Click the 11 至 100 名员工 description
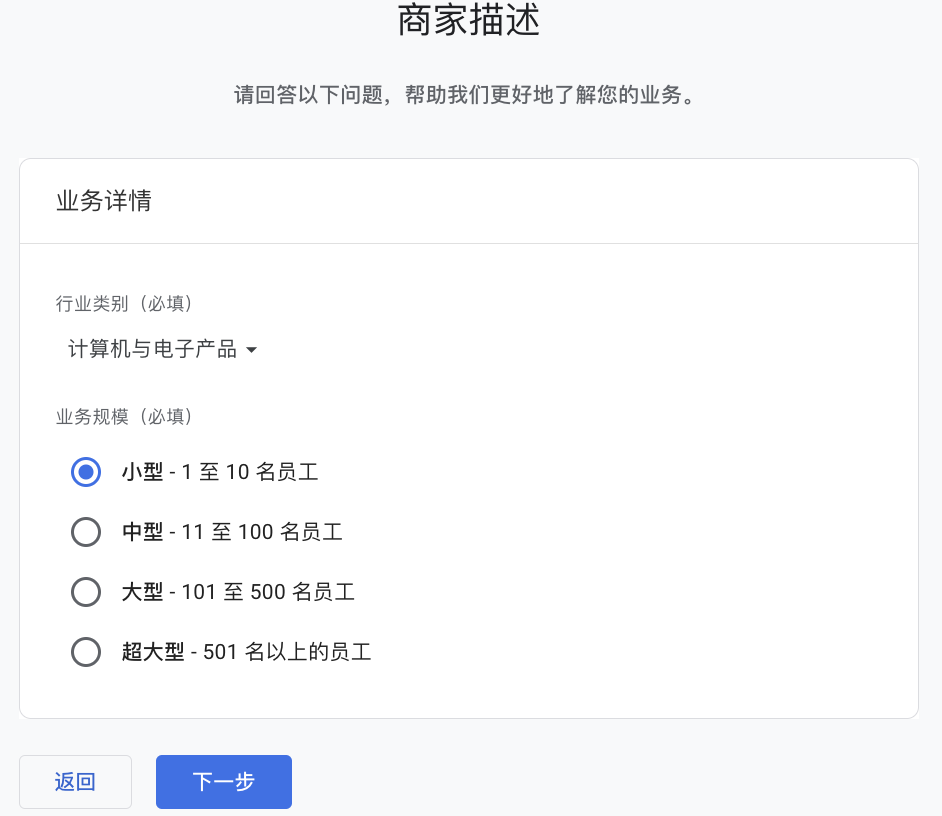The height and width of the screenshot is (816, 942). click(262, 532)
